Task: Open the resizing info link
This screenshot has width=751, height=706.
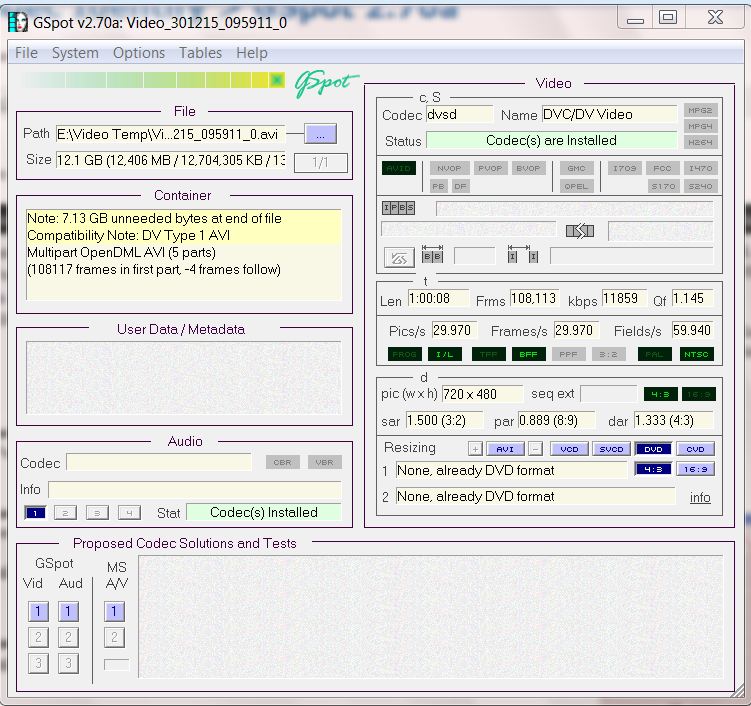Action: pyautogui.click(x=700, y=498)
